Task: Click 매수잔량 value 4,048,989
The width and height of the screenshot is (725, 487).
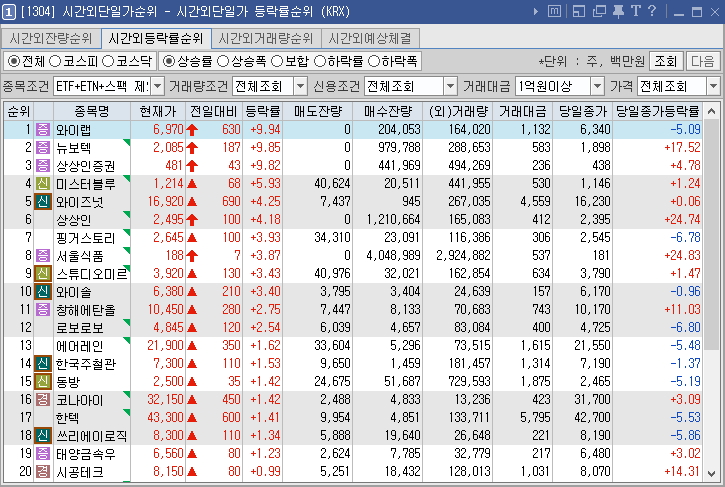Action: 393,255
